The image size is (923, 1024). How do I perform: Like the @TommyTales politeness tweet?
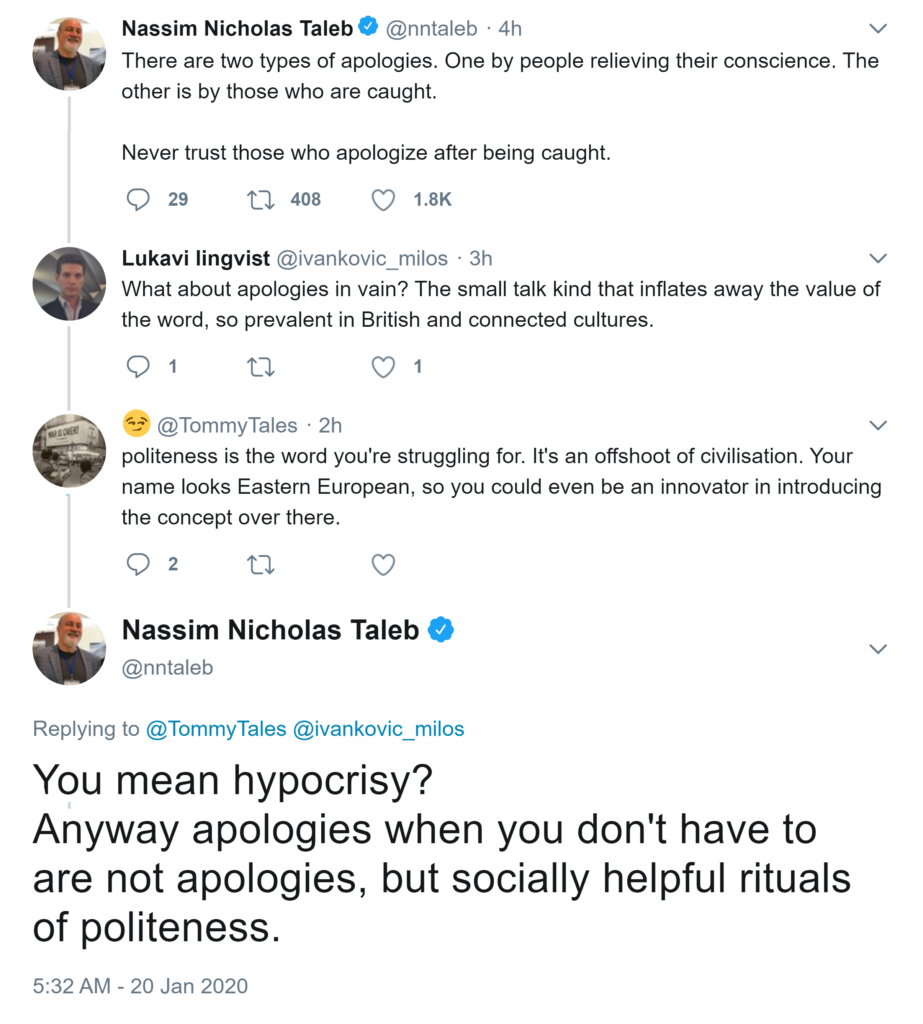pyautogui.click(x=383, y=565)
